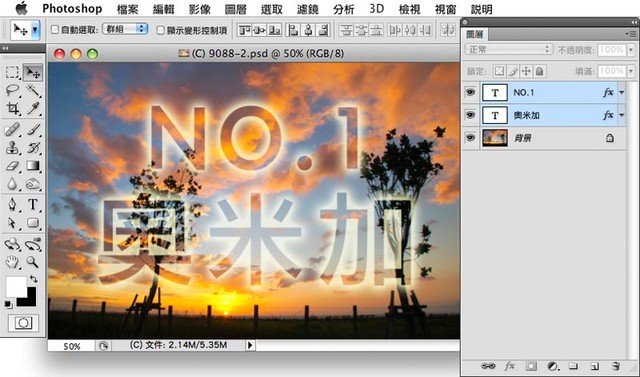Select the Crop tool
The height and width of the screenshot is (377, 640).
[12, 109]
